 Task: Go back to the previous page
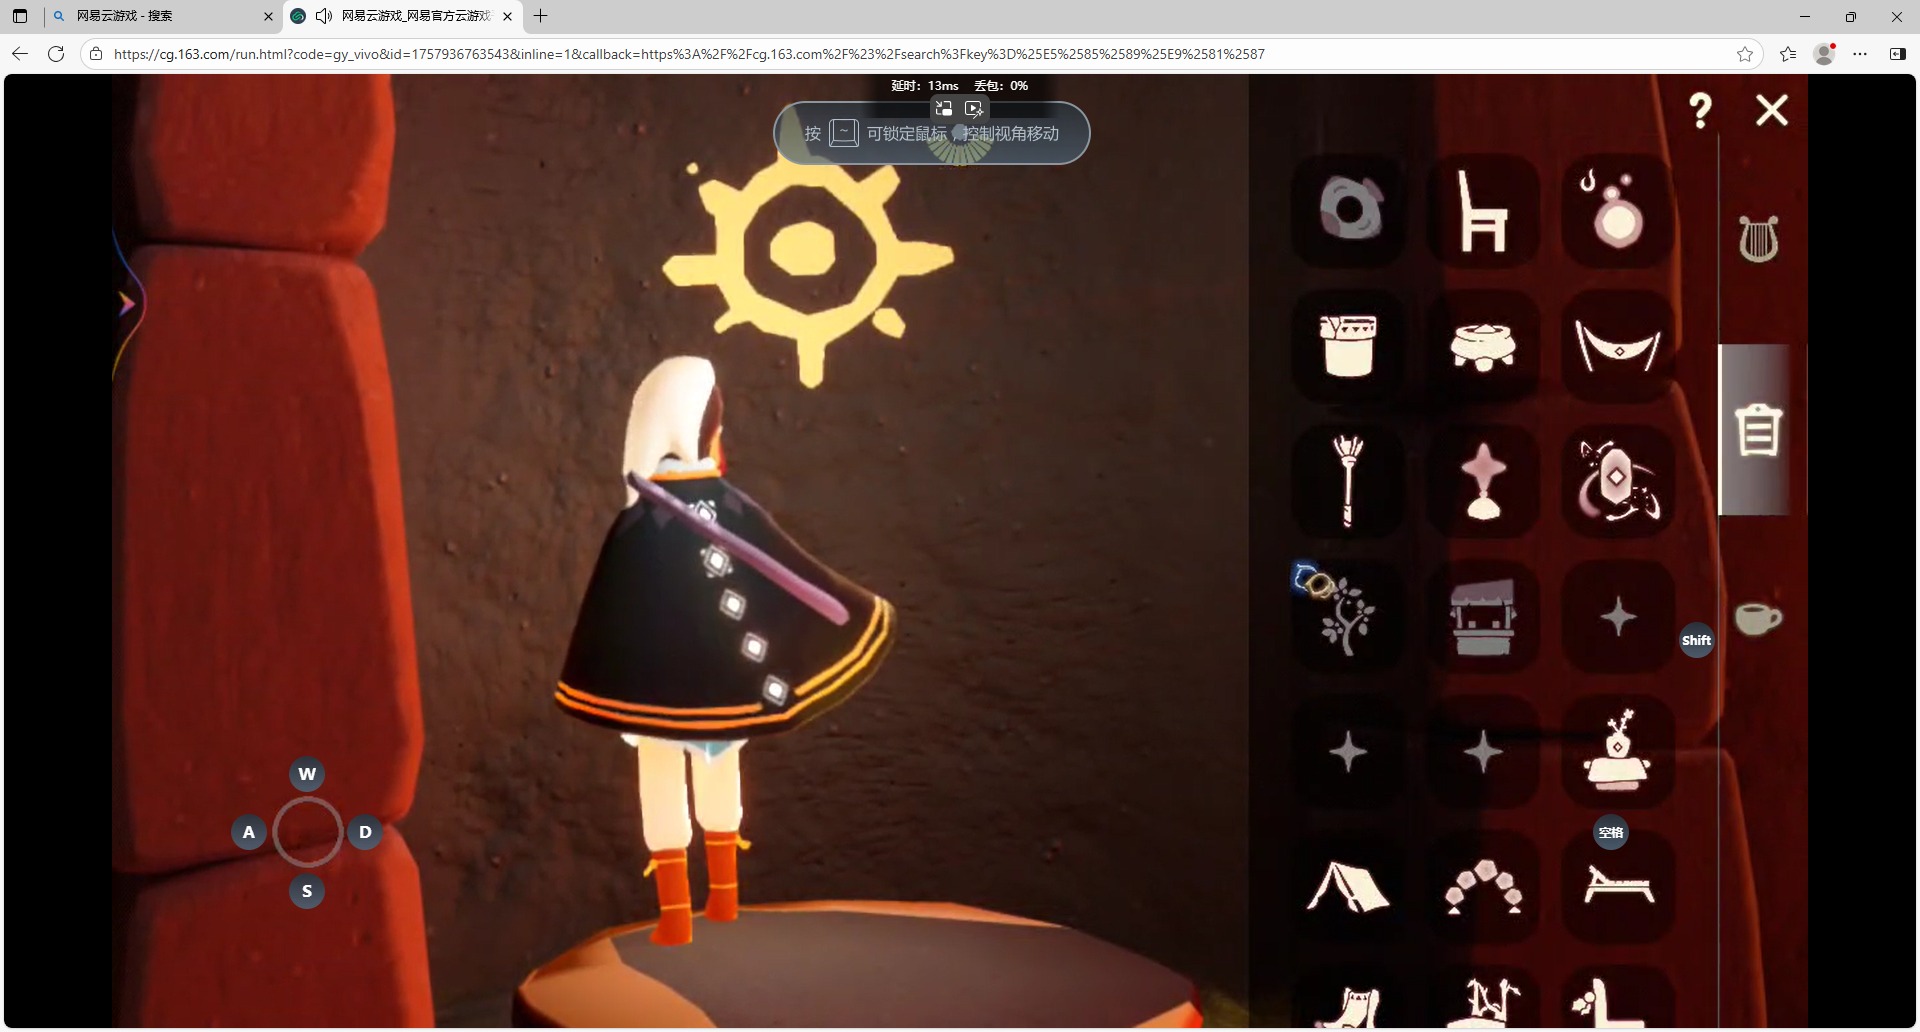[20, 54]
